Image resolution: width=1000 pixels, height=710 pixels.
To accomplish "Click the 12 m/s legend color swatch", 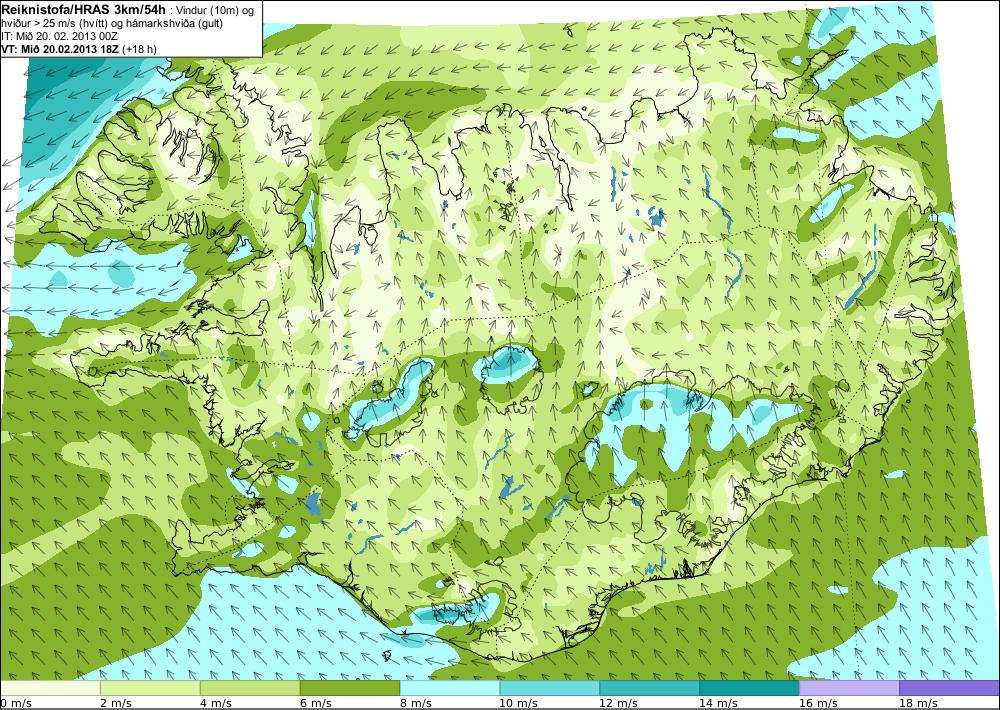I will click(649, 688).
